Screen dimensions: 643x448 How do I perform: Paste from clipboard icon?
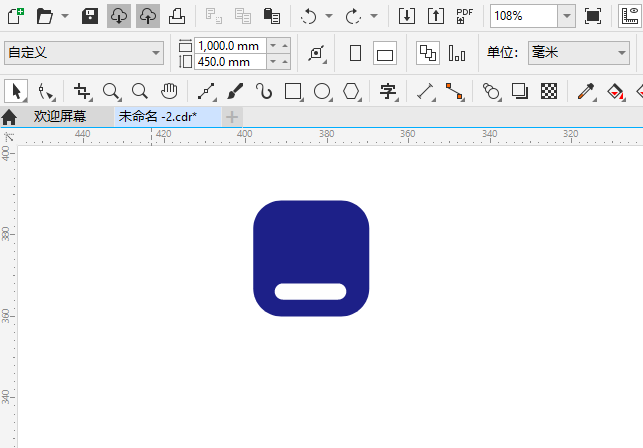pos(271,16)
